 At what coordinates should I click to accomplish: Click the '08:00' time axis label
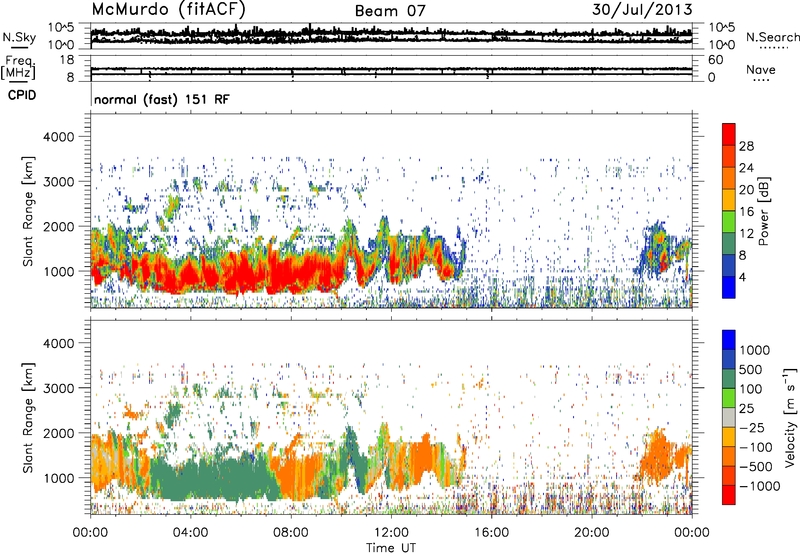(290, 533)
